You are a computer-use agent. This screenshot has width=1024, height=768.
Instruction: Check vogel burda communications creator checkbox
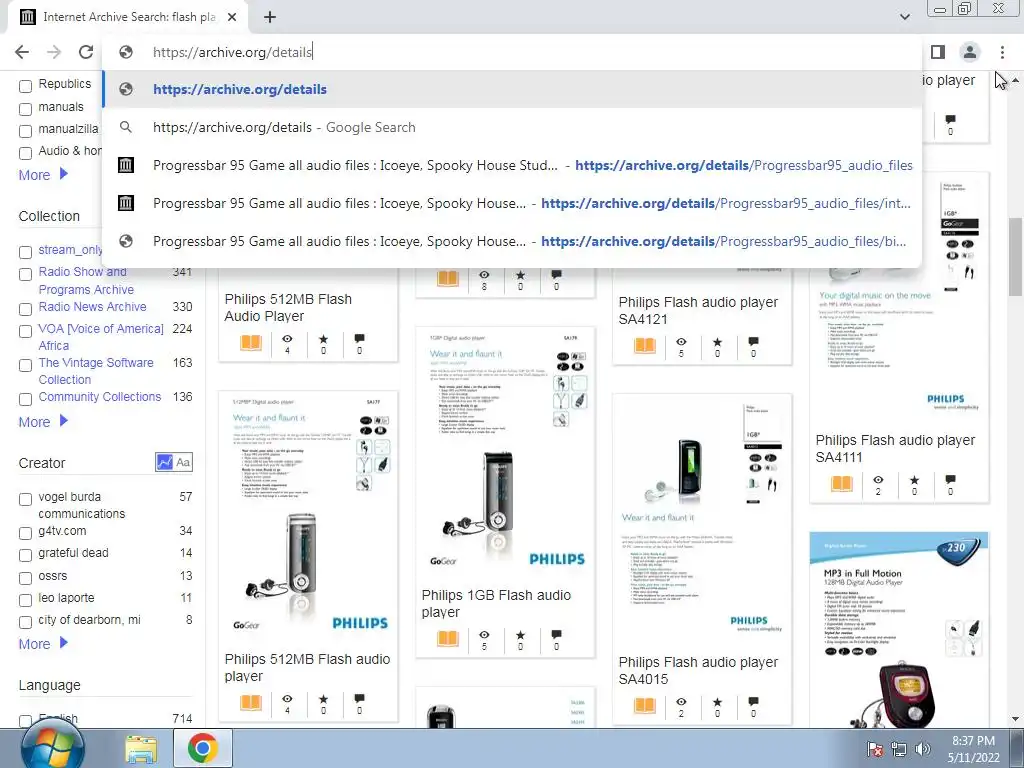coord(25,499)
